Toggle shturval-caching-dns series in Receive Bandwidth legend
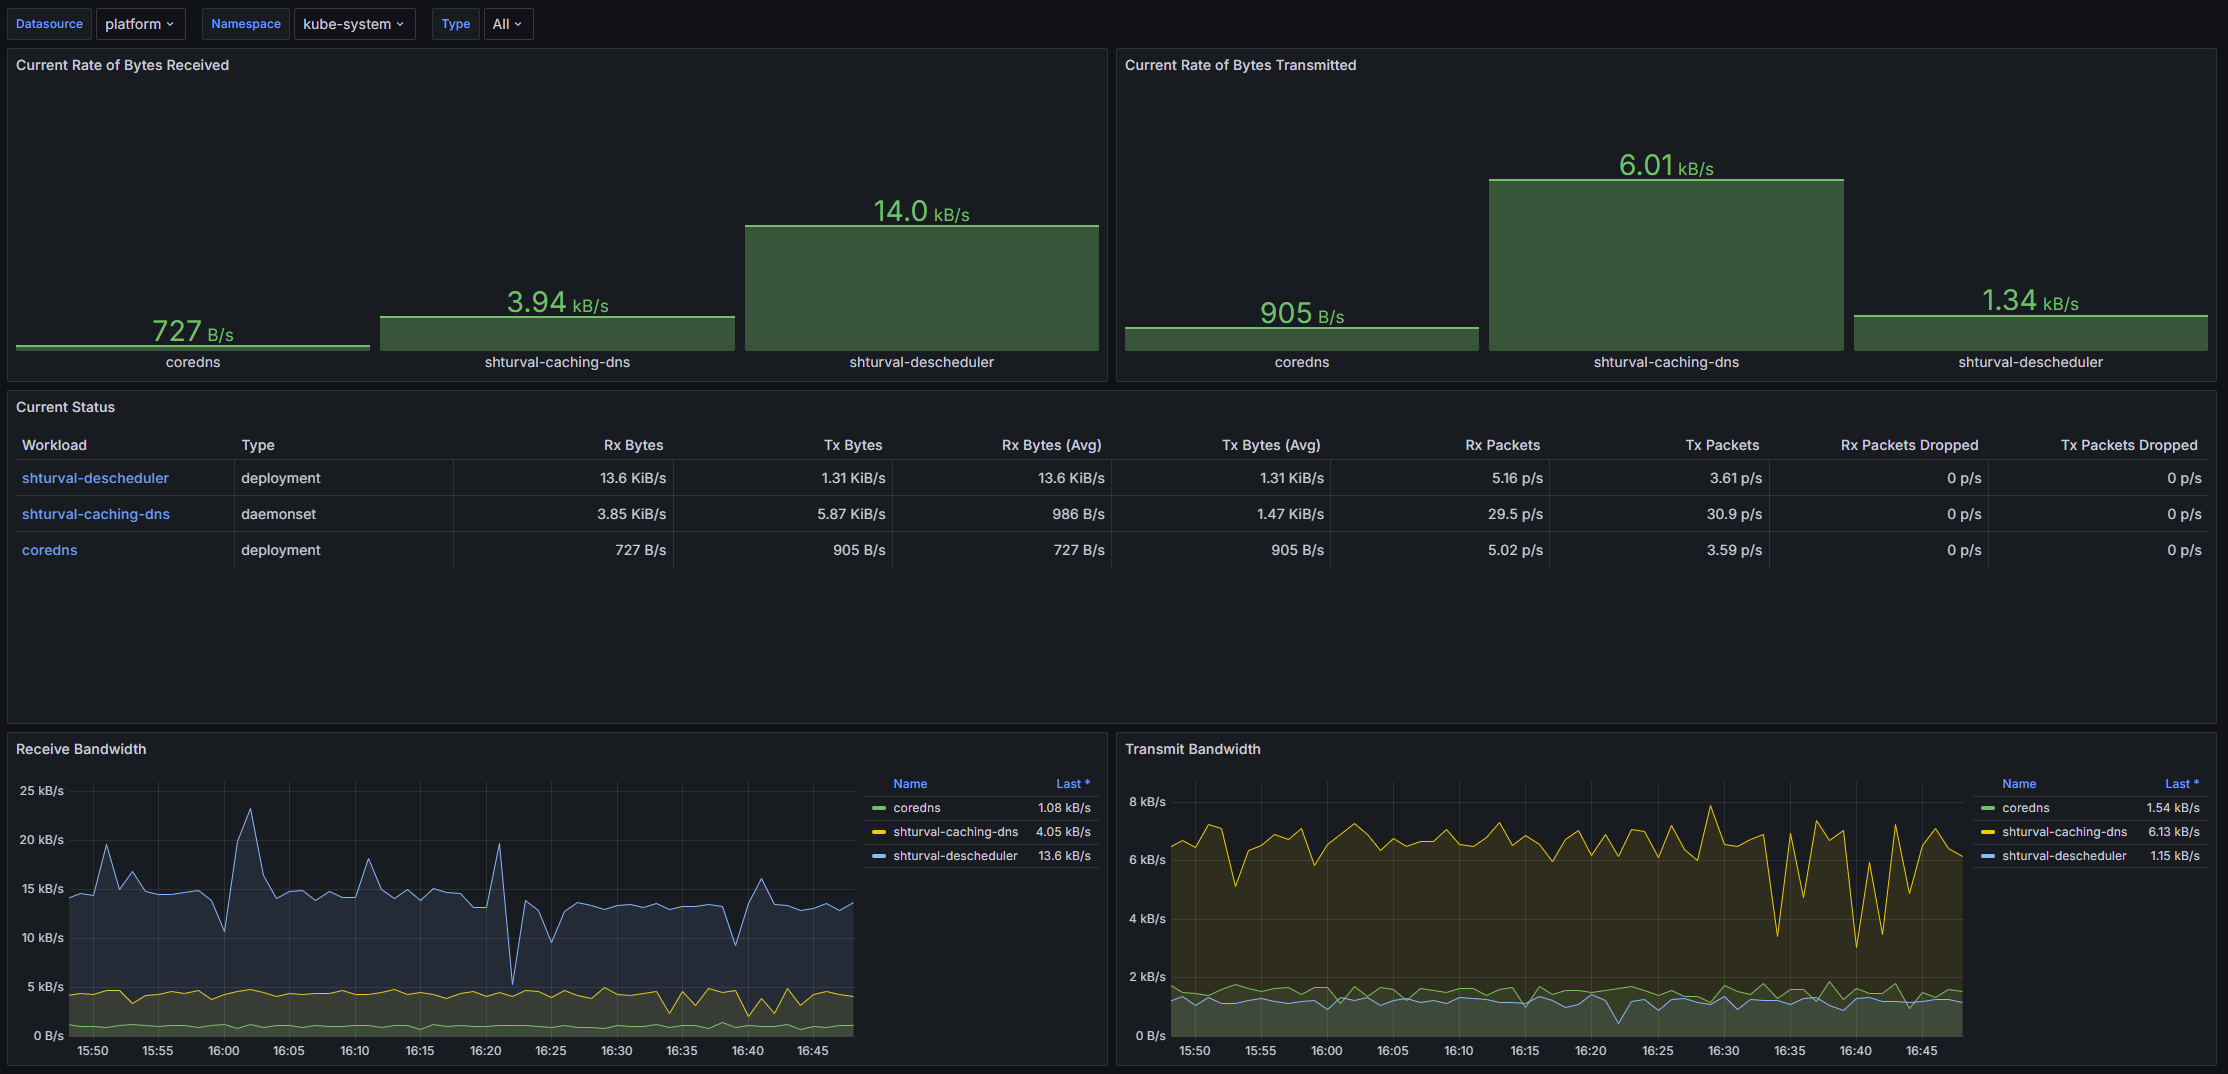This screenshot has height=1074, width=2228. 955,832
